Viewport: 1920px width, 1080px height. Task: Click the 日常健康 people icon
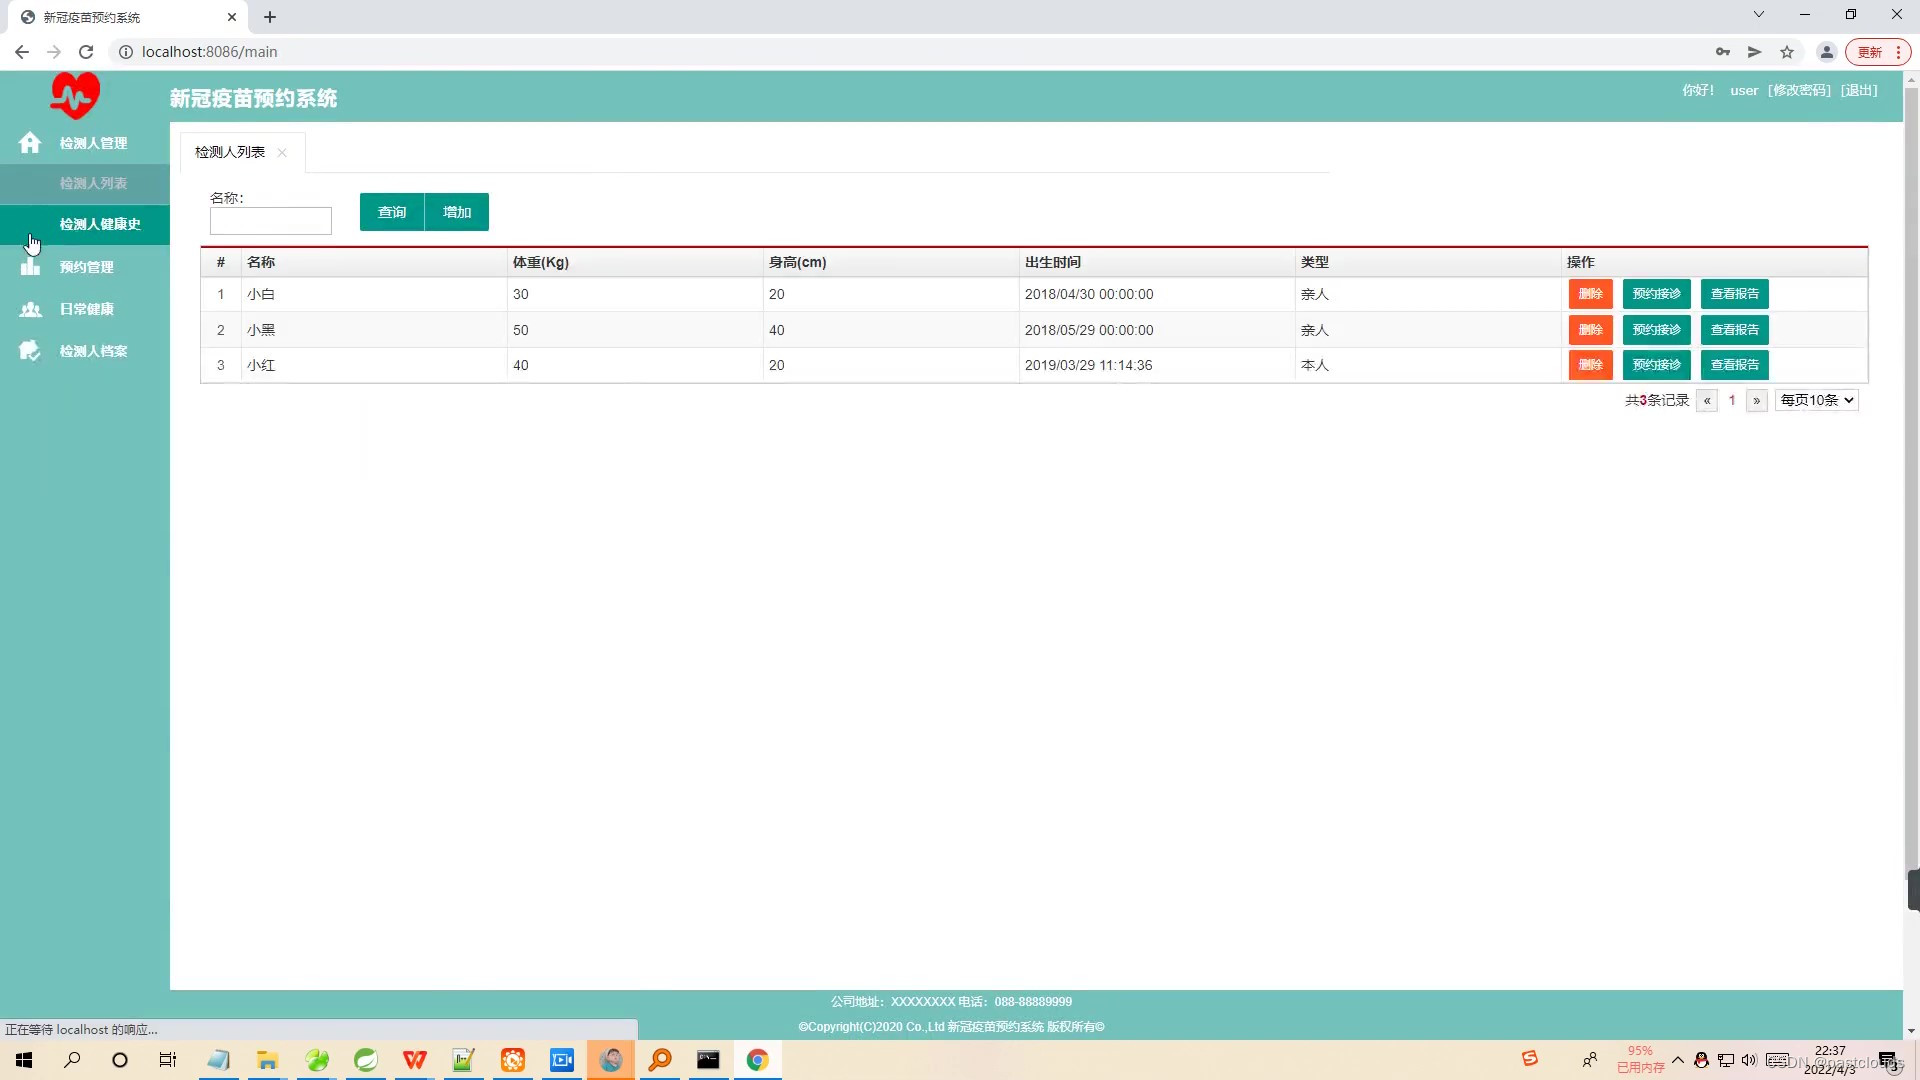point(30,309)
